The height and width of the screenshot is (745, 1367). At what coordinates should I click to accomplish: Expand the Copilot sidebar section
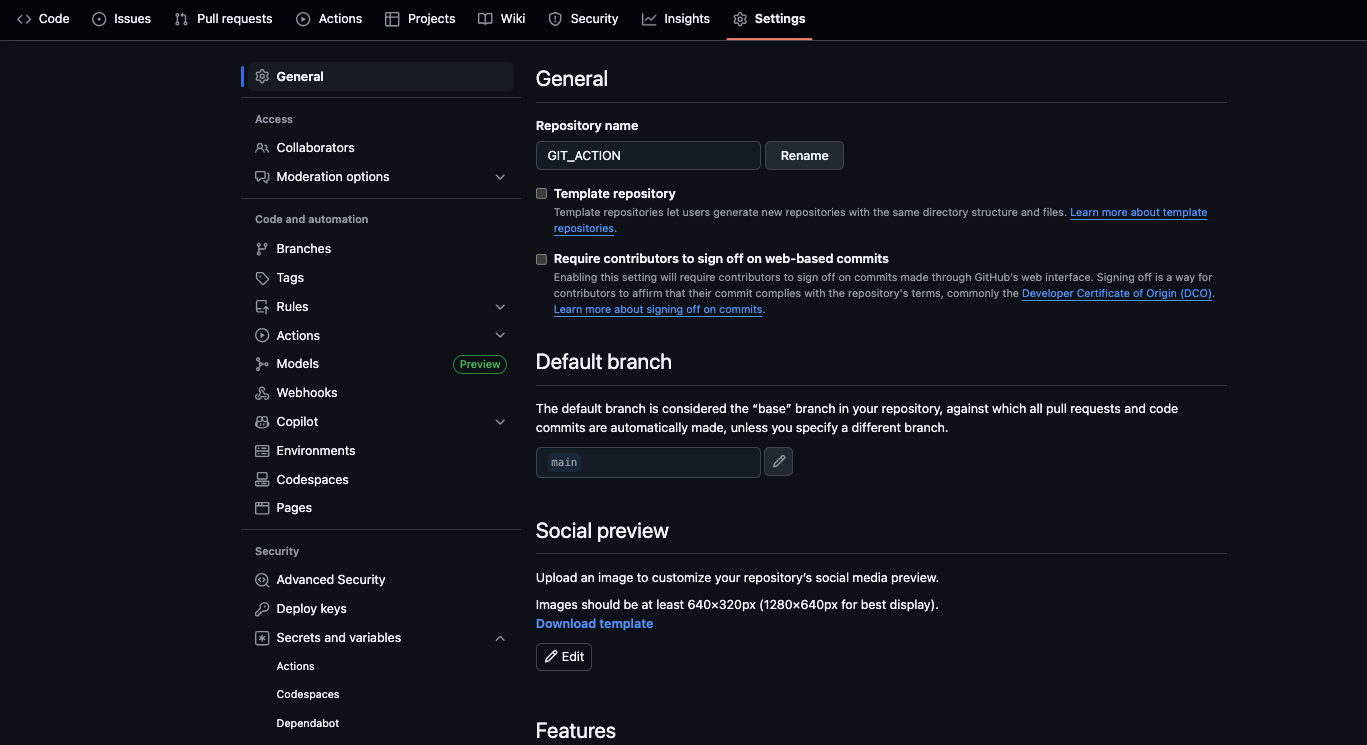pyautogui.click(x=500, y=421)
